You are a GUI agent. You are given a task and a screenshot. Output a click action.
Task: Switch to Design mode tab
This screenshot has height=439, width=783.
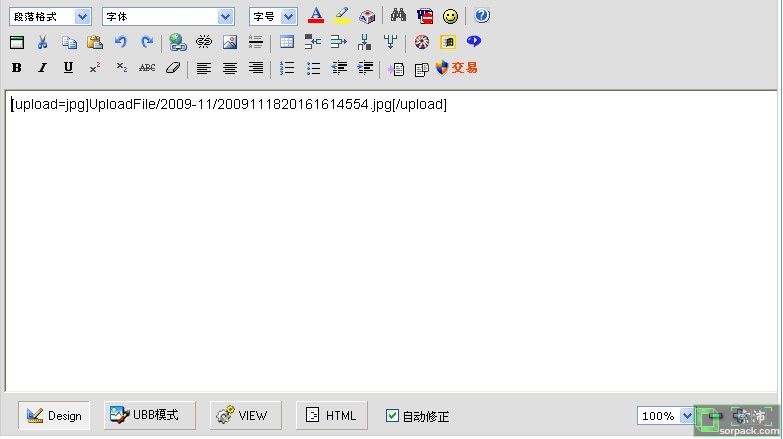pos(54,416)
